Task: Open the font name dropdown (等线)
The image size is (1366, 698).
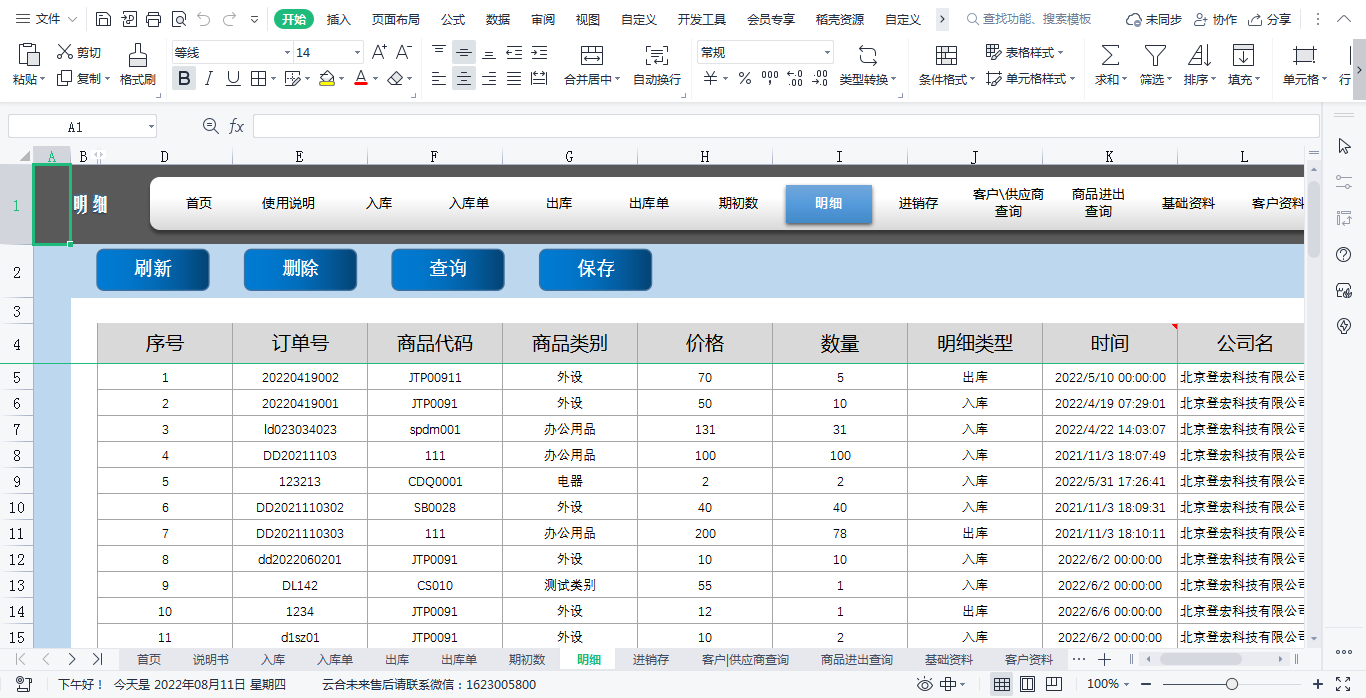Action: (287, 52)
